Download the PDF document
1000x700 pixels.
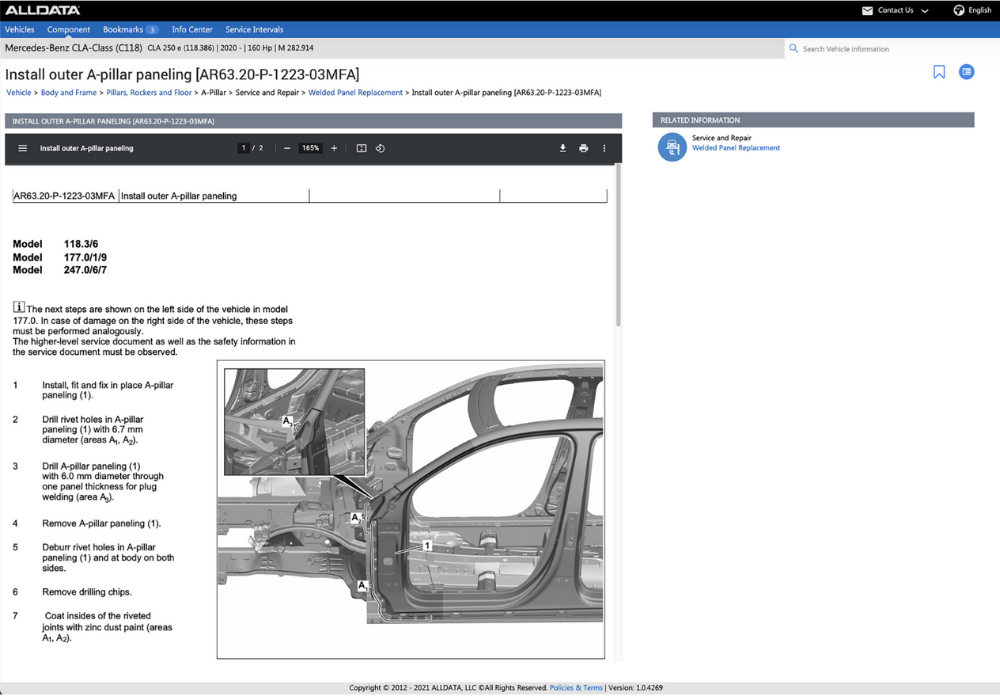click(562, 148)
